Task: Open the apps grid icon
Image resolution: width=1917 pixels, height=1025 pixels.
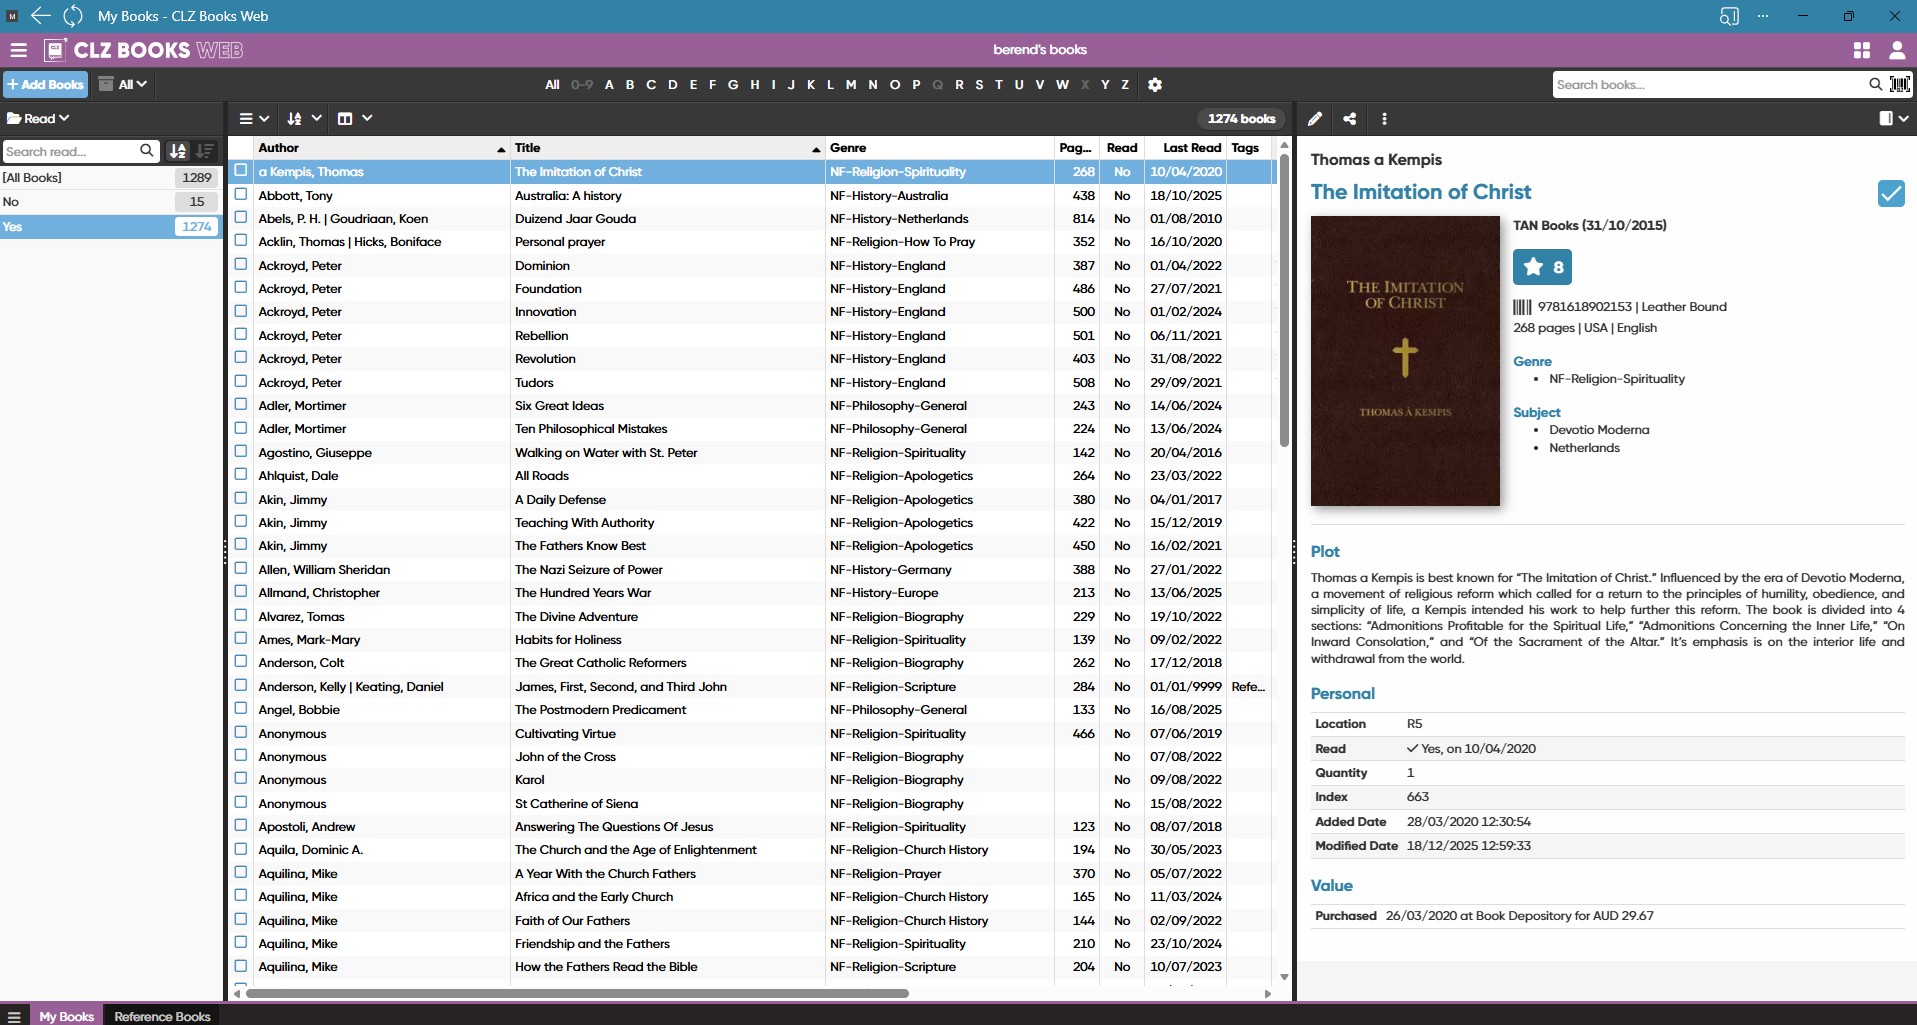Action: tap(1861, 50)
